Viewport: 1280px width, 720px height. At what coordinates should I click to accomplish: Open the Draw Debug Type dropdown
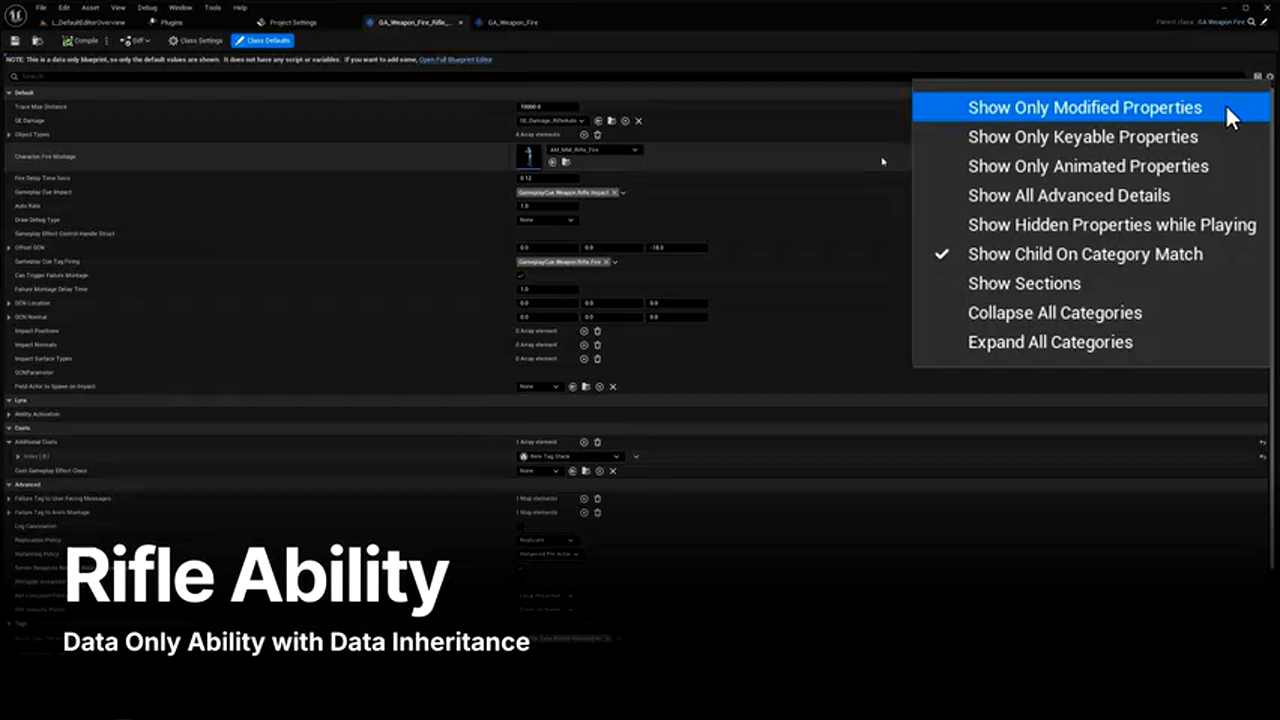(x=546, y=220)
